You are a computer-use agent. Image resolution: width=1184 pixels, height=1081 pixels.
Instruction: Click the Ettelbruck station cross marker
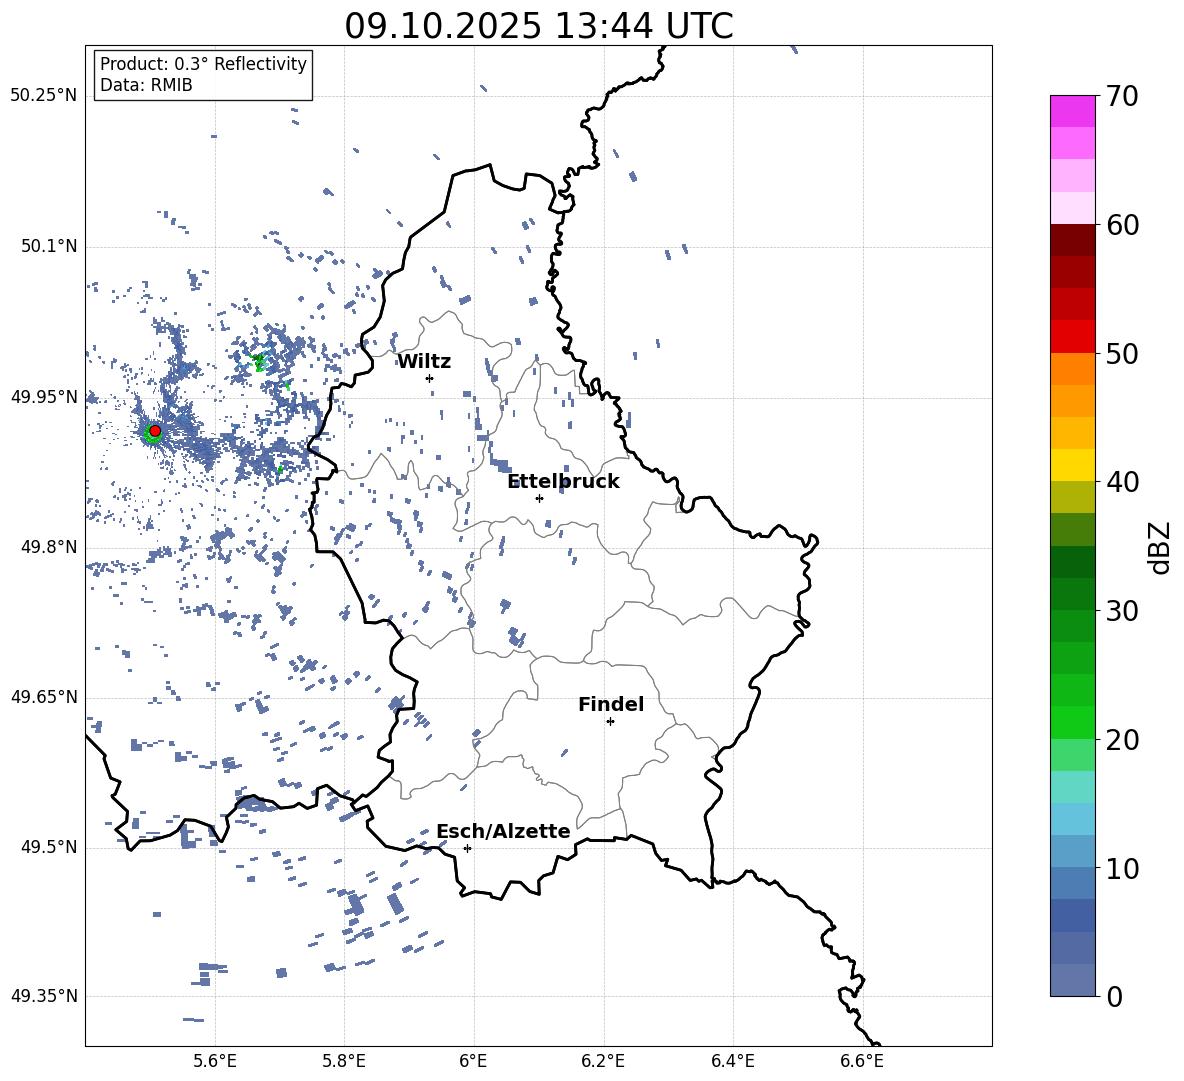point(539,498)
